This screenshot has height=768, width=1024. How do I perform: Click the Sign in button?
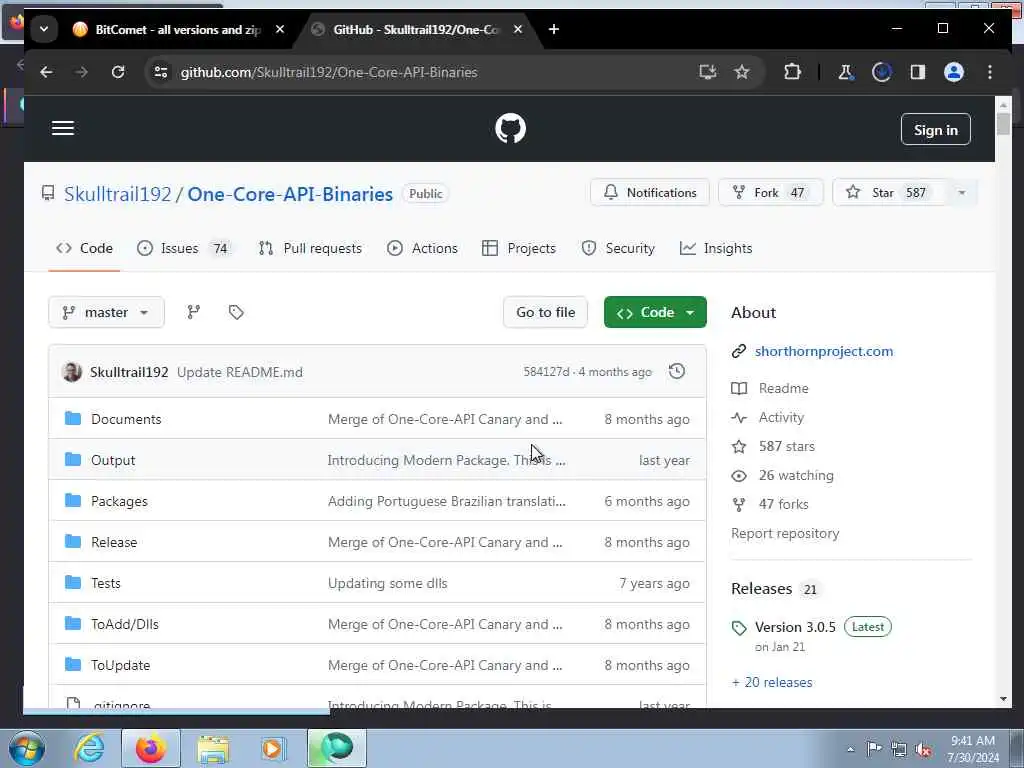935,130
